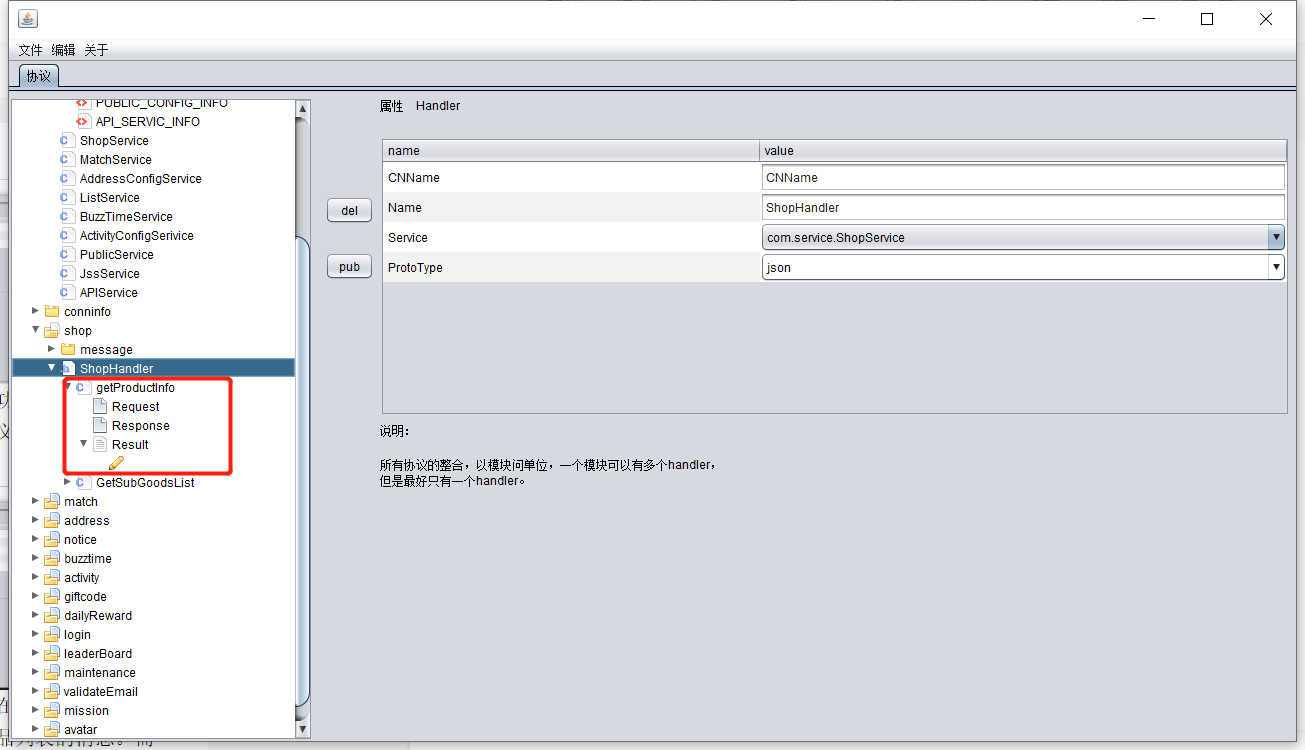The width and height of the screenshot is (1305, 750).
Task: Click the ShopService class icon
Action: (68, 141)
